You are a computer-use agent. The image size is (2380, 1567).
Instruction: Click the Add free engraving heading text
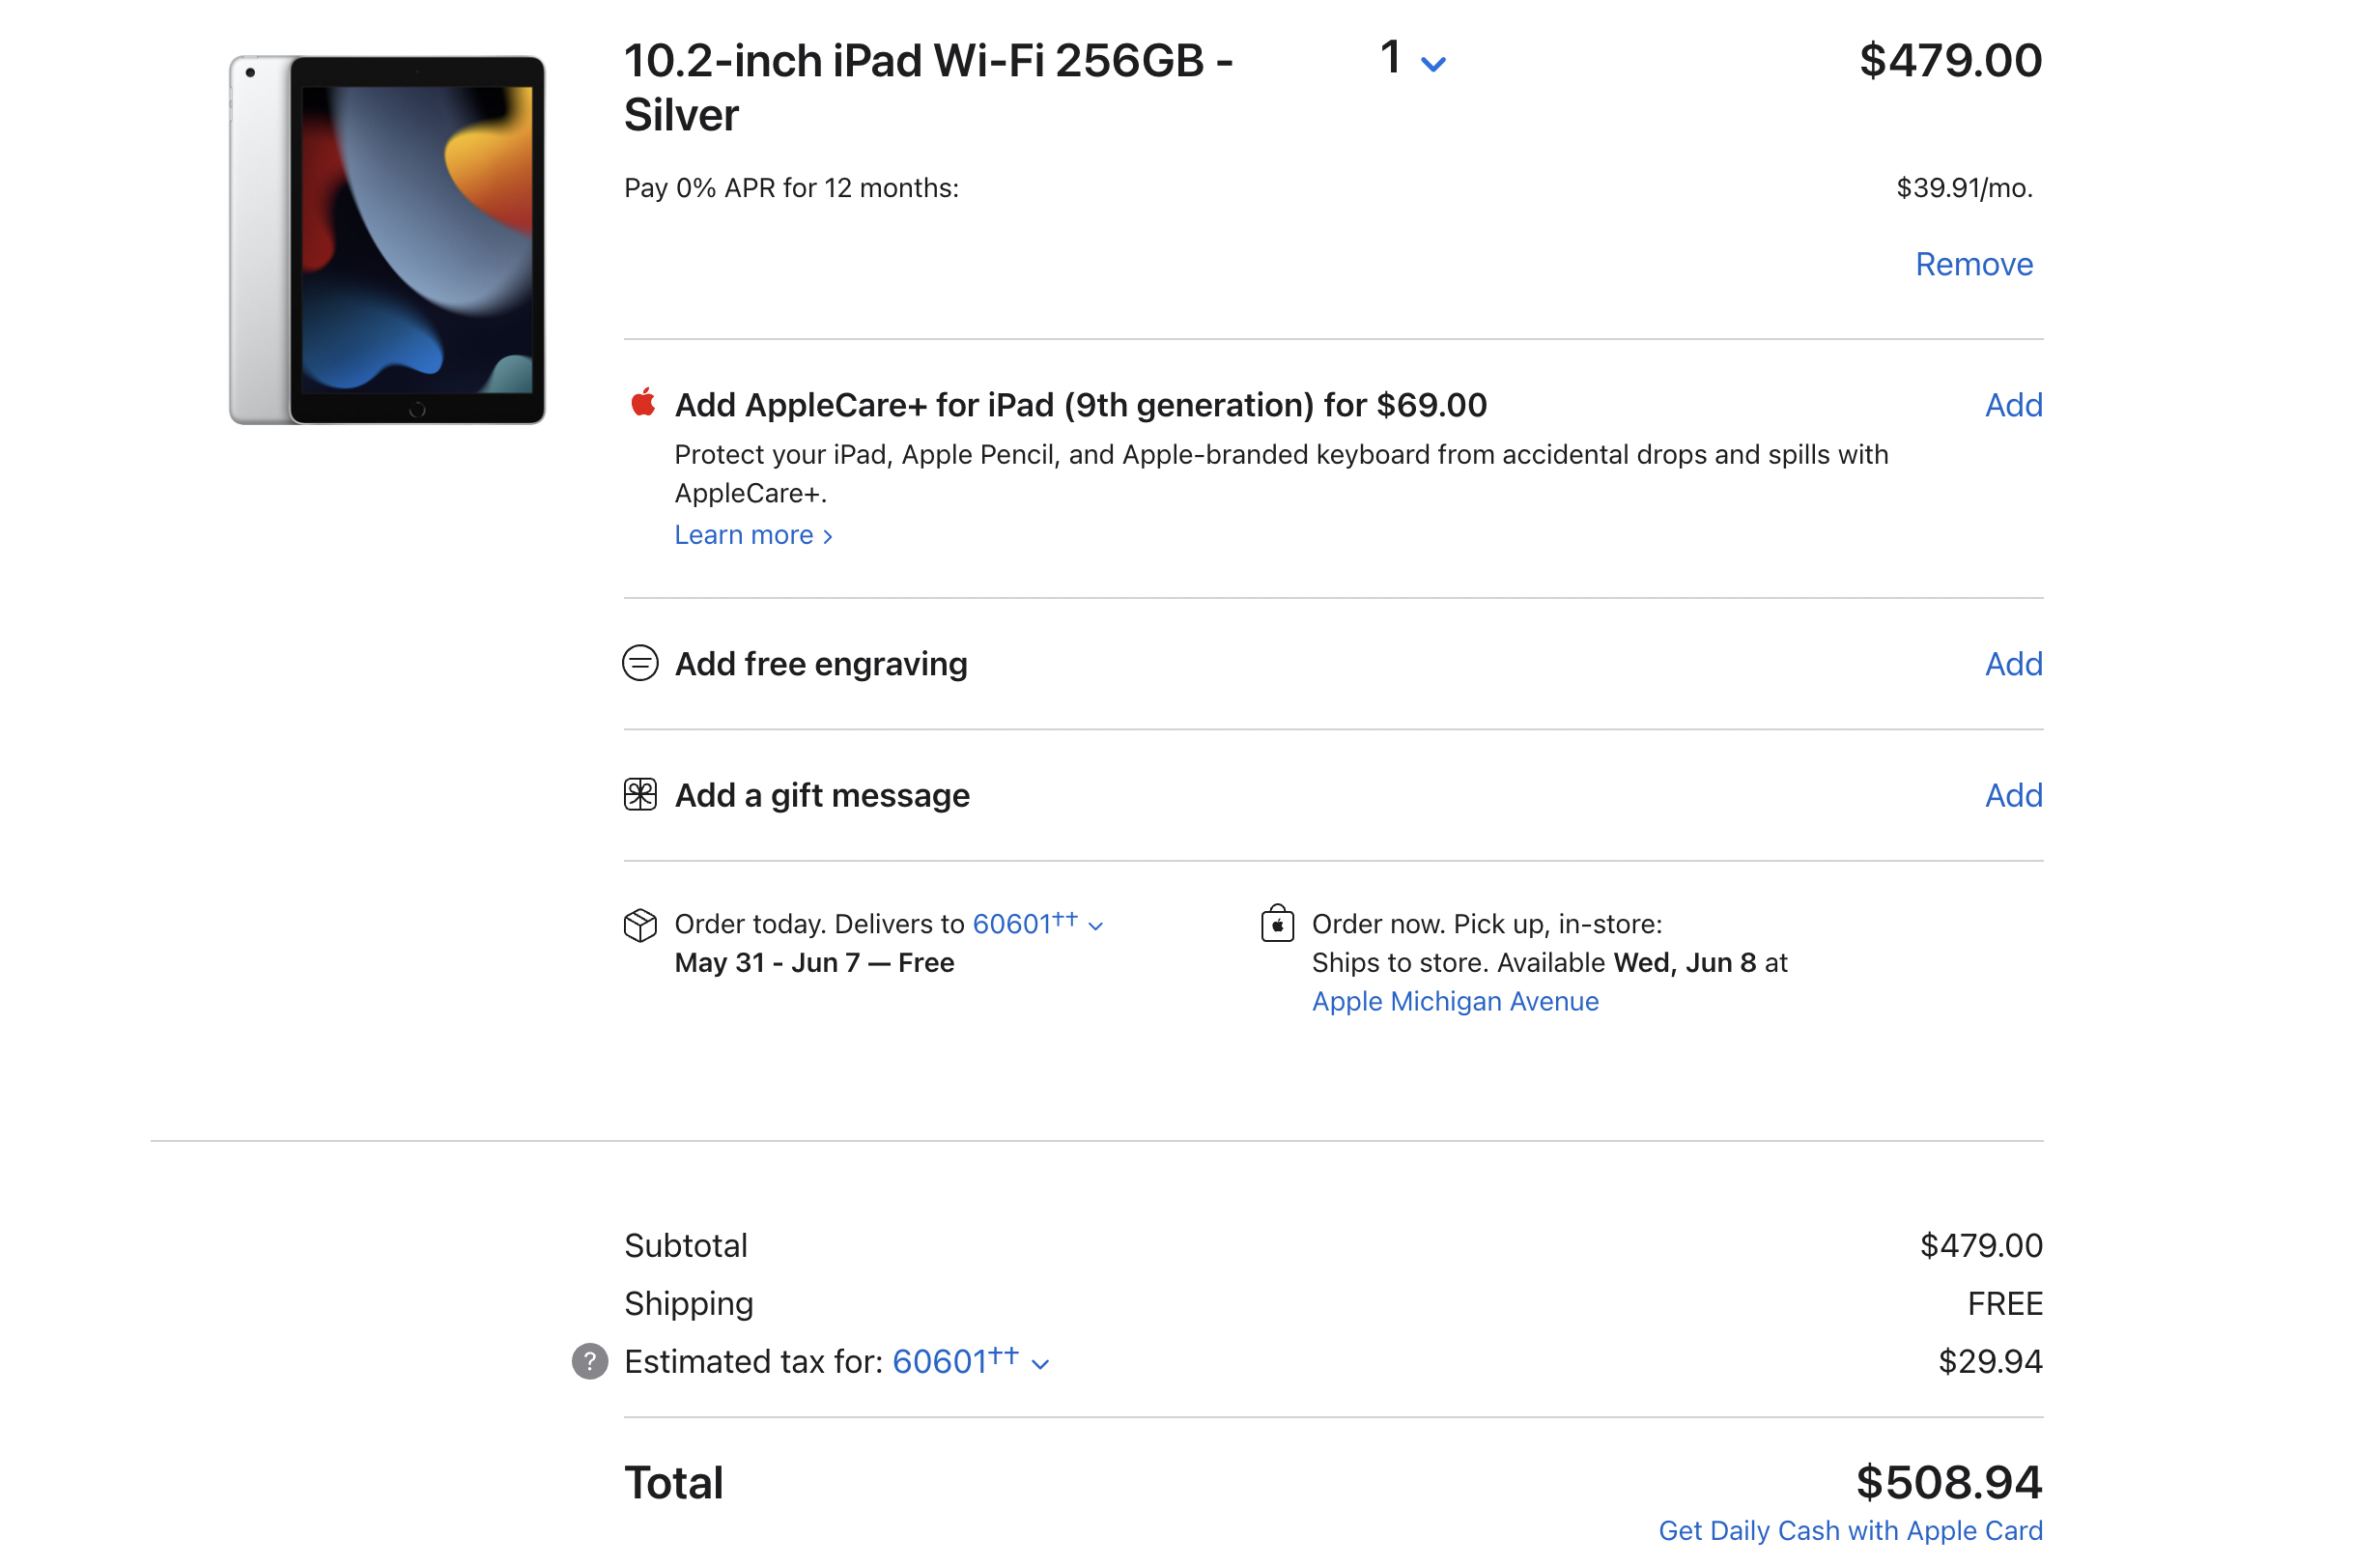click(820, 664)
